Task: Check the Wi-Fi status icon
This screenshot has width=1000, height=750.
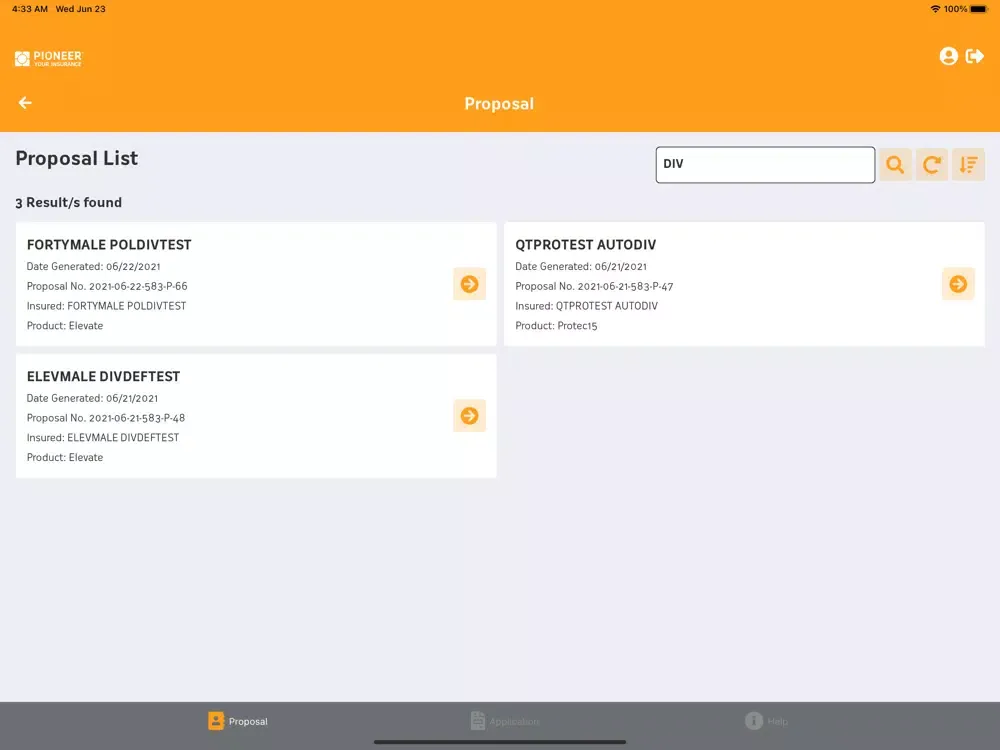Action: point(936,9)
